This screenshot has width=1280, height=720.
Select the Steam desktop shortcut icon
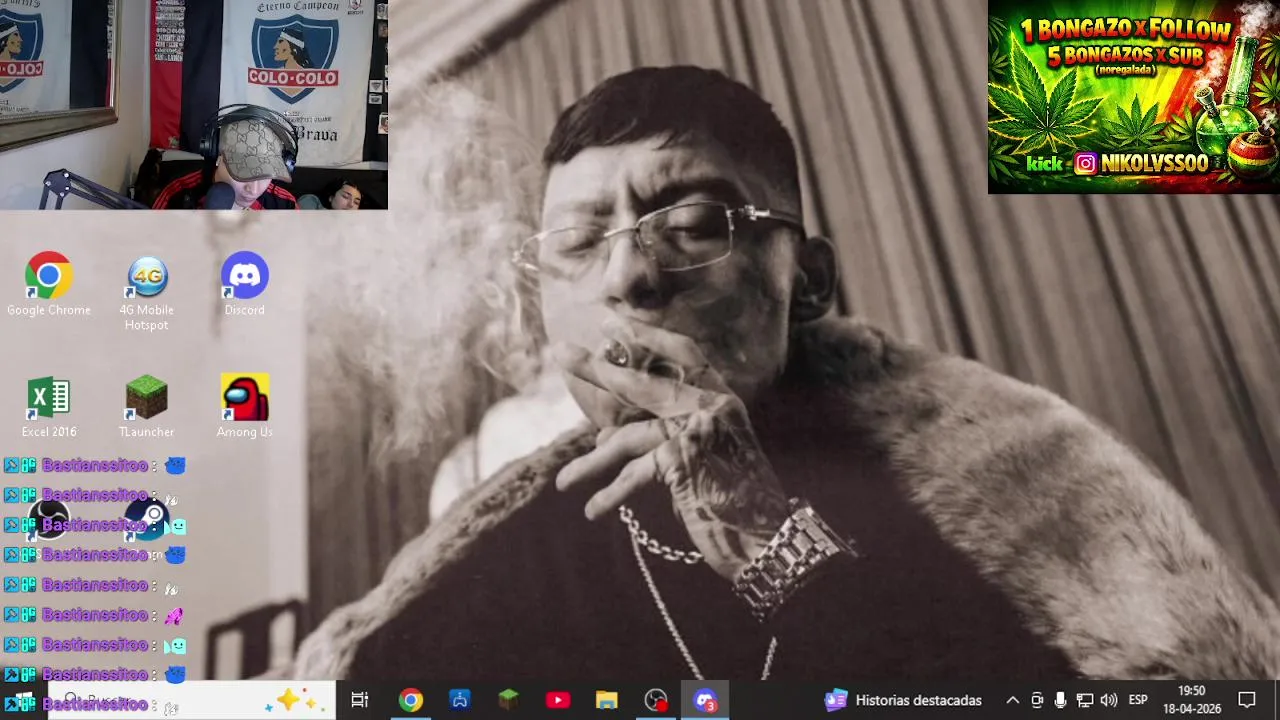(x=147, y=520)
